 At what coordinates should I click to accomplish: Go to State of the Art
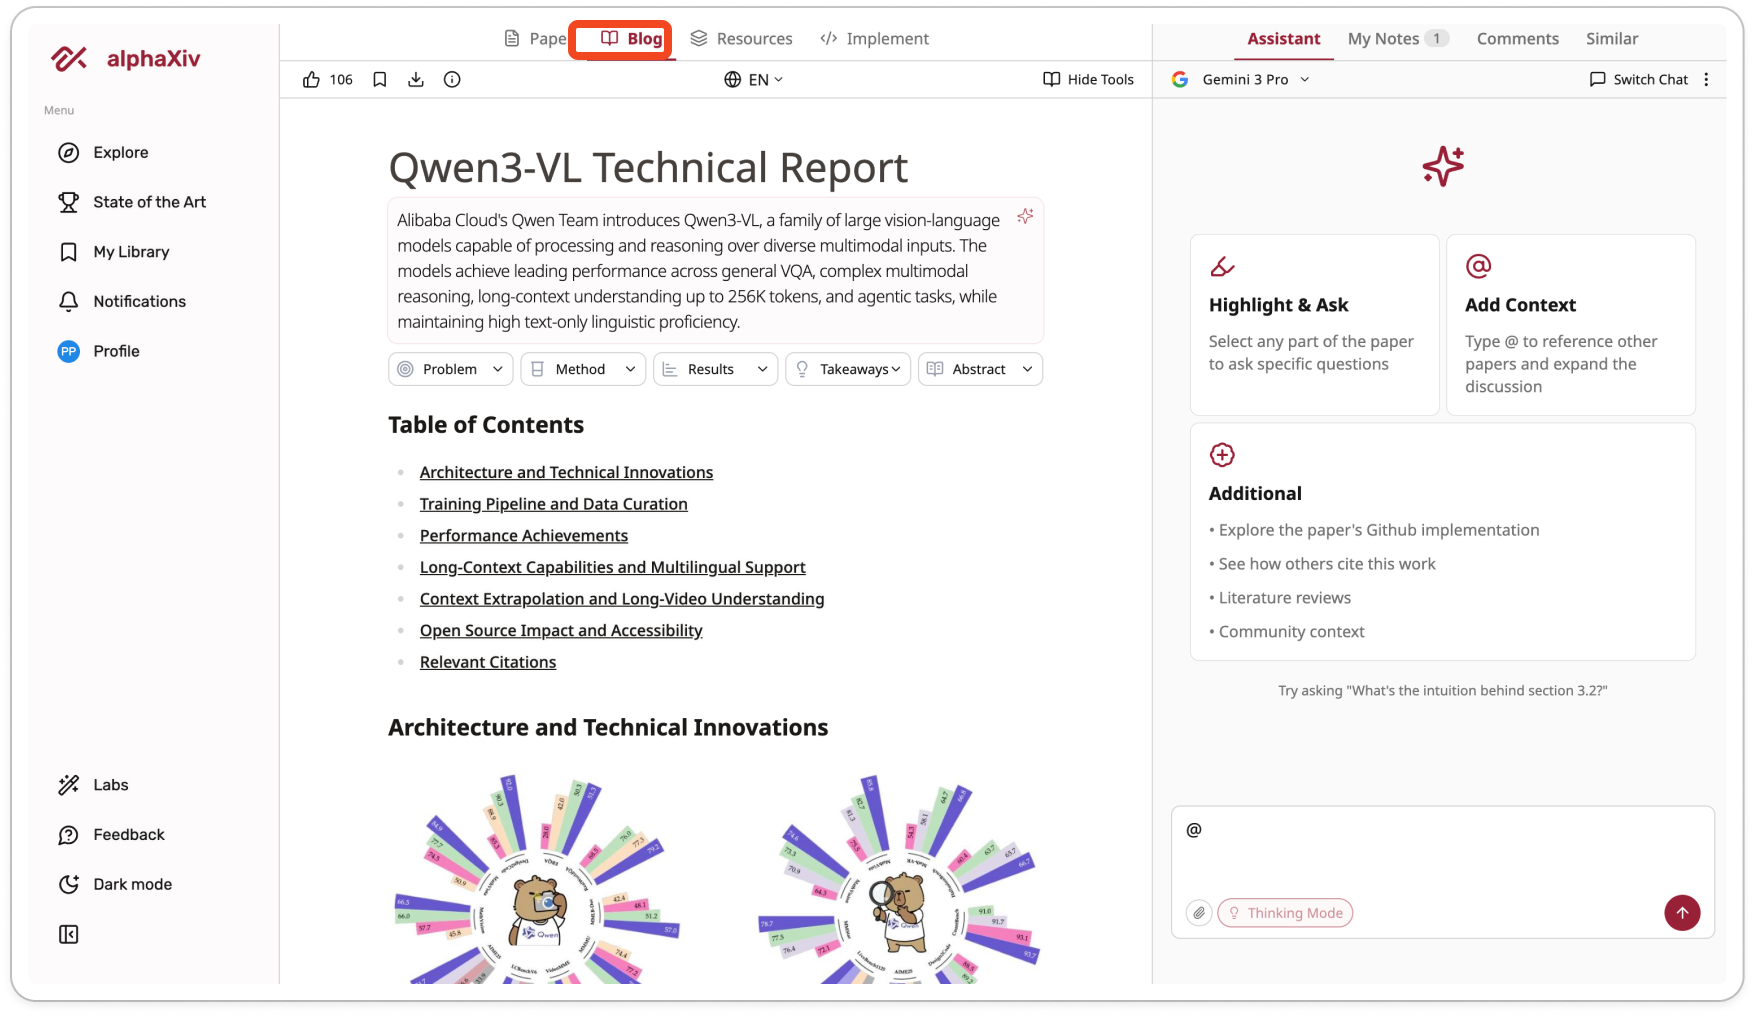tap(132, 202)
